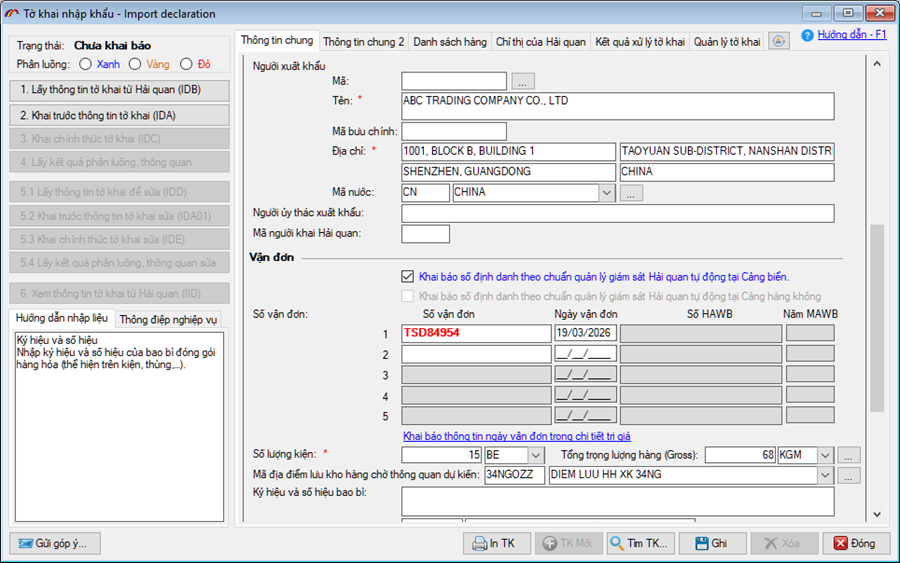Switch to the Danh sách hàng tab
Viewport: 900px width, 563px height.
(x=450, y=42)
